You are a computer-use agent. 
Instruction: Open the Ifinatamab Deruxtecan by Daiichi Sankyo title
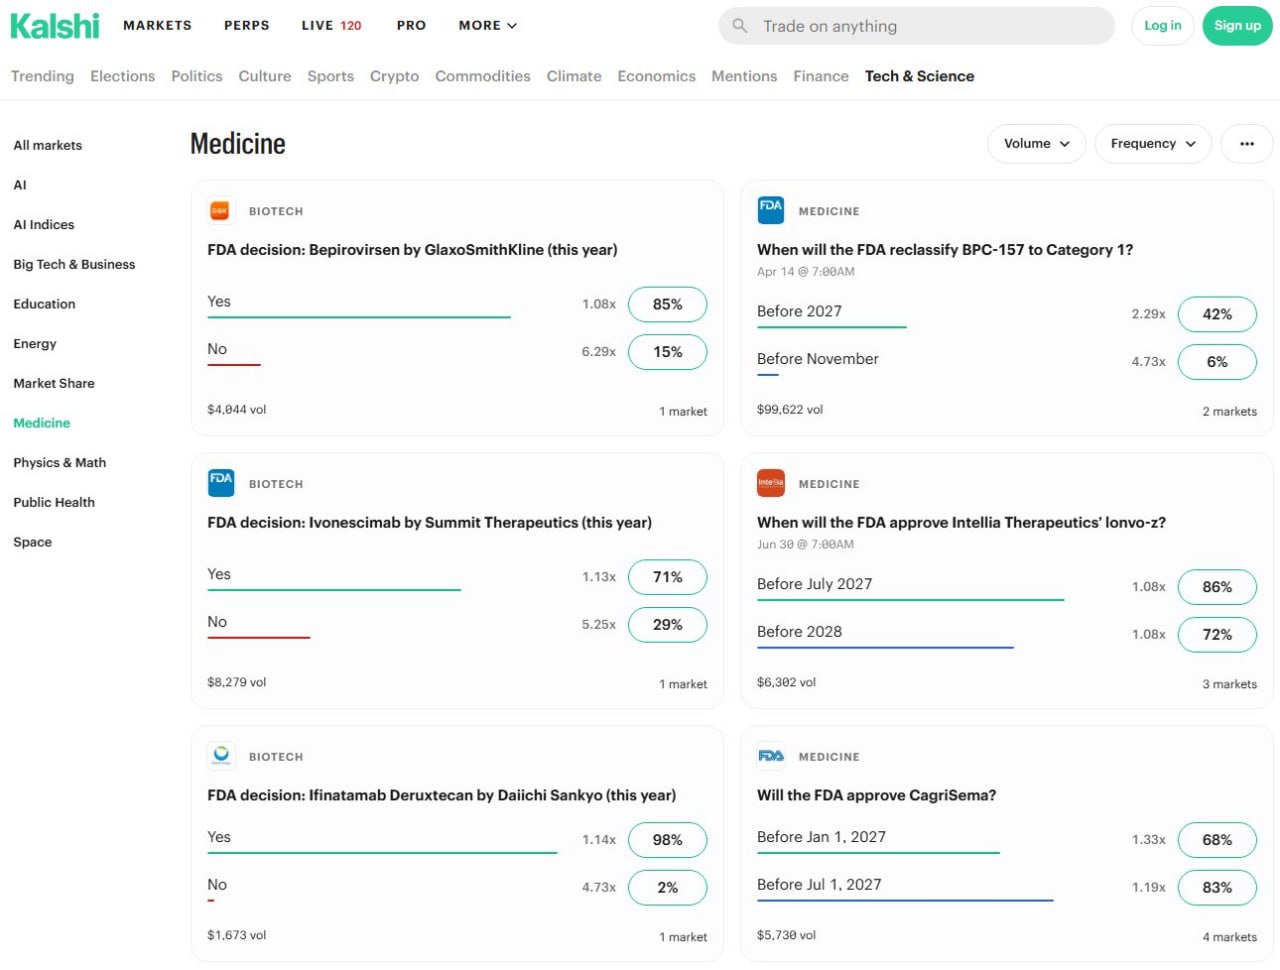(441, 796)
